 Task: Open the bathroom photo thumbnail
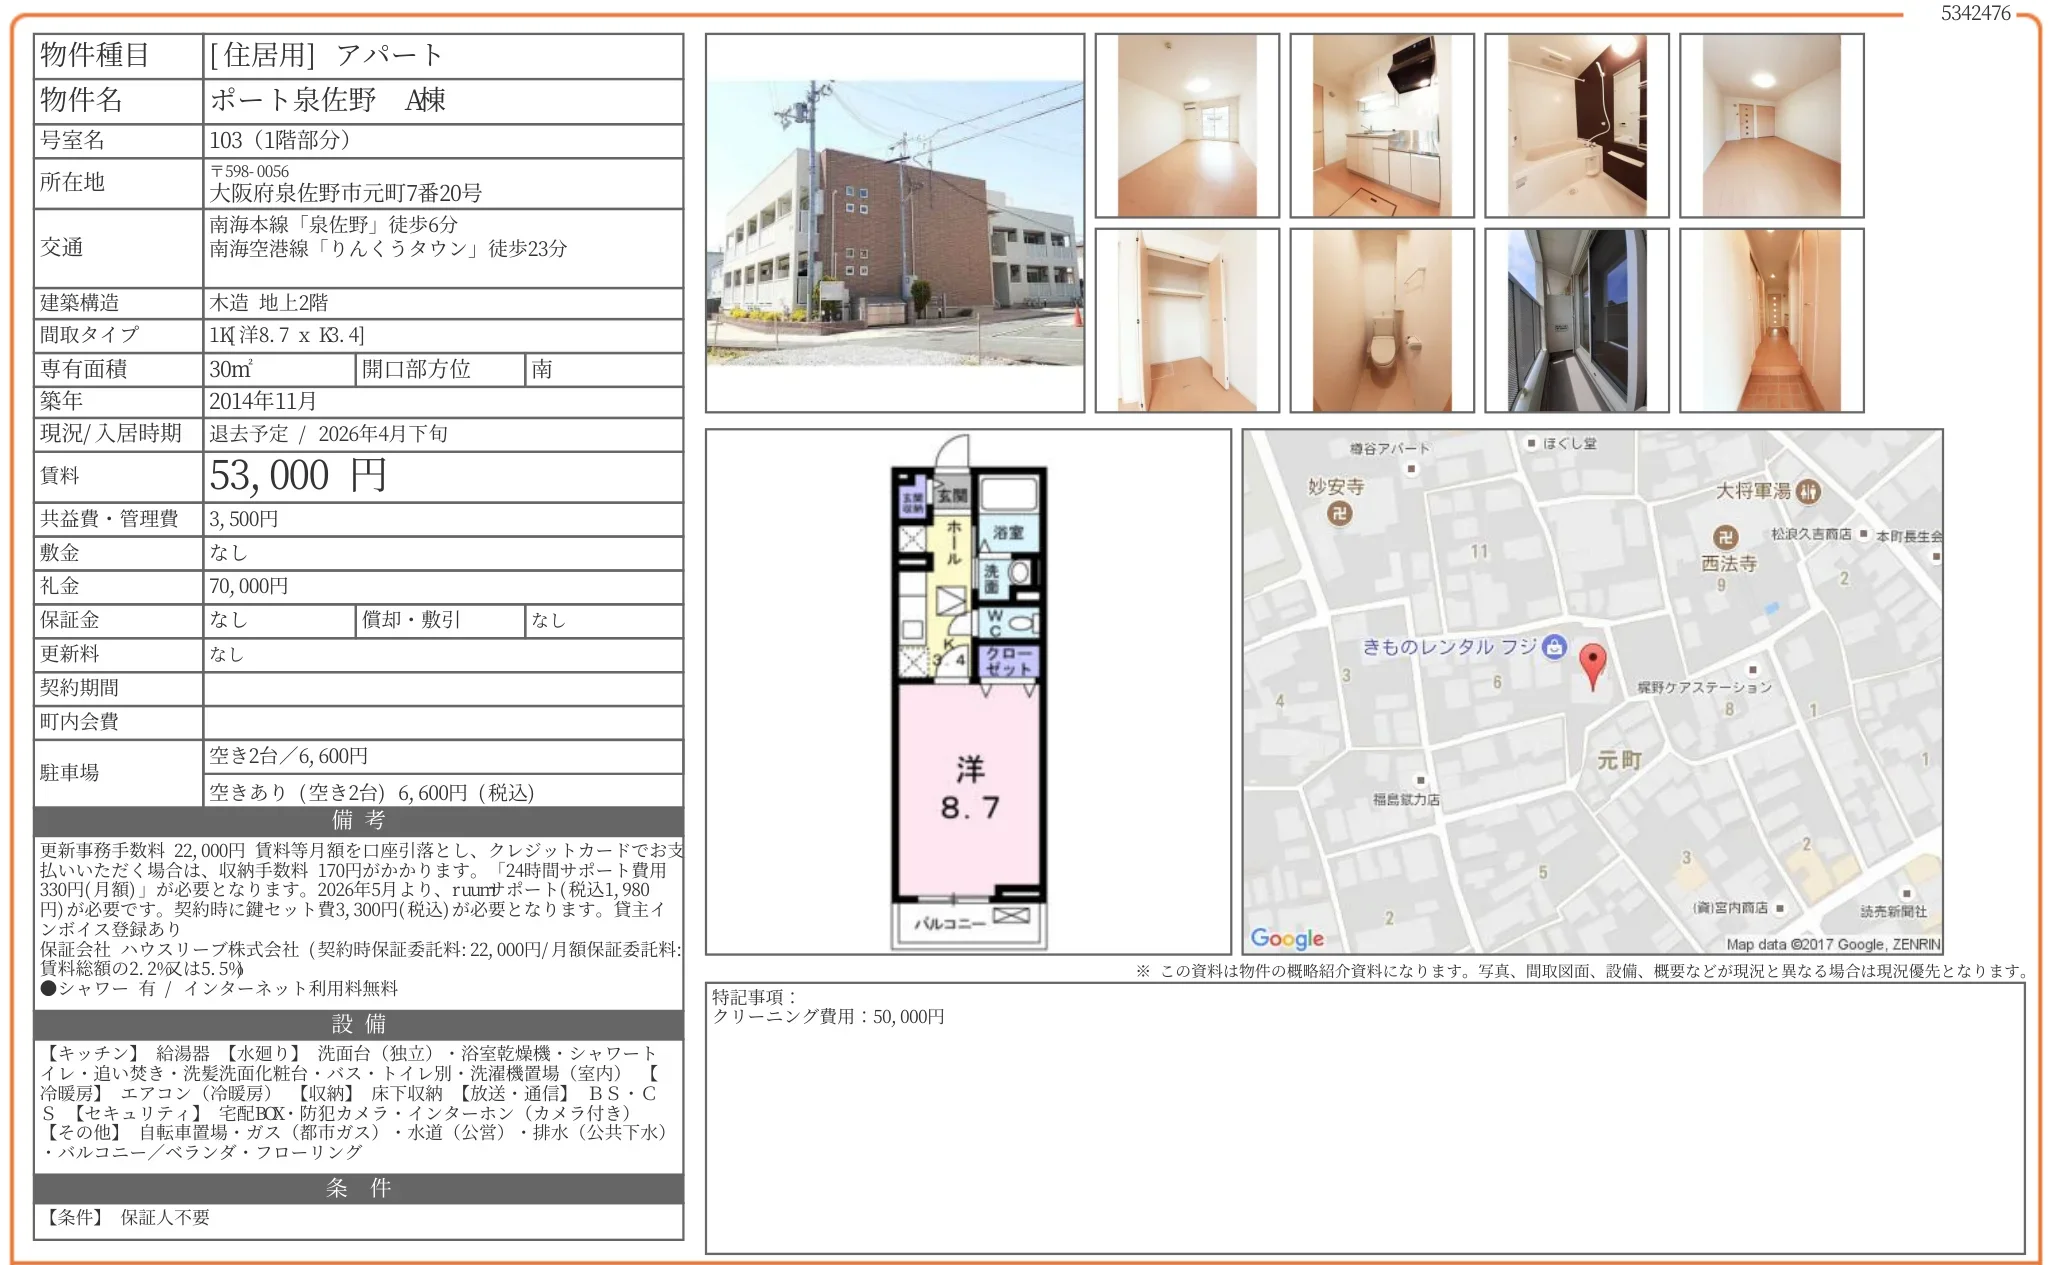(x=1576, y=126)
